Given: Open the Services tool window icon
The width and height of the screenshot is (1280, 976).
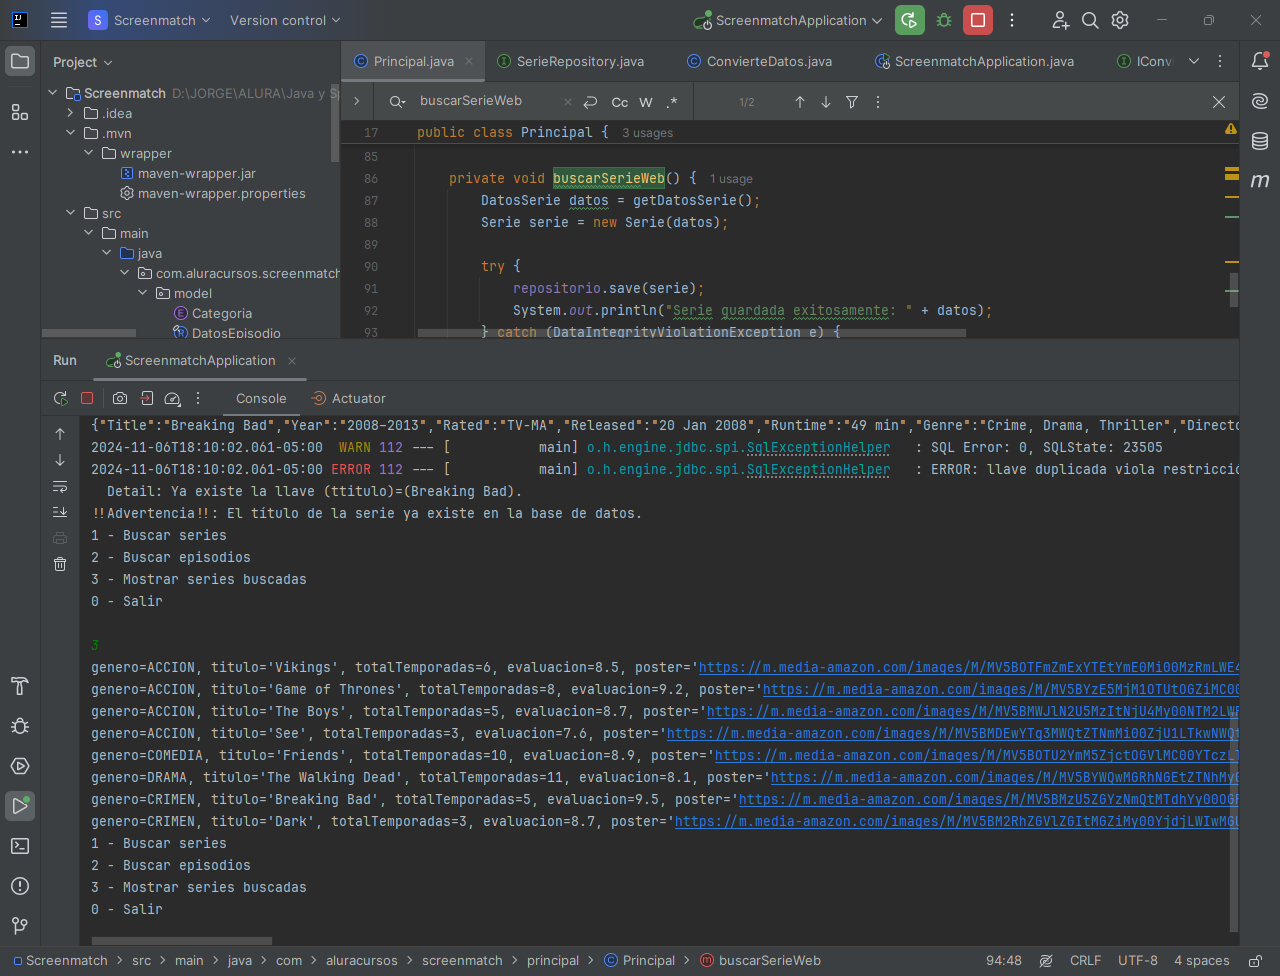Looking at the screenshot, I should click(20, 766).
